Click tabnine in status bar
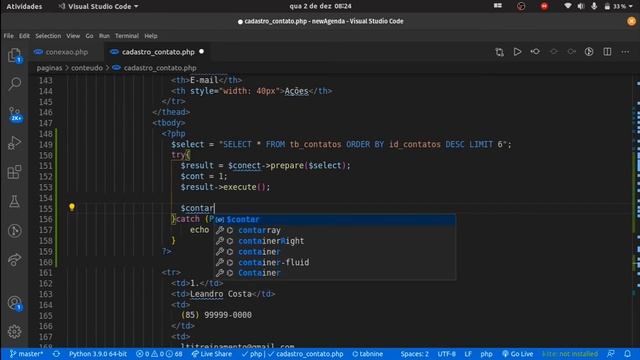 click(368, 354)
